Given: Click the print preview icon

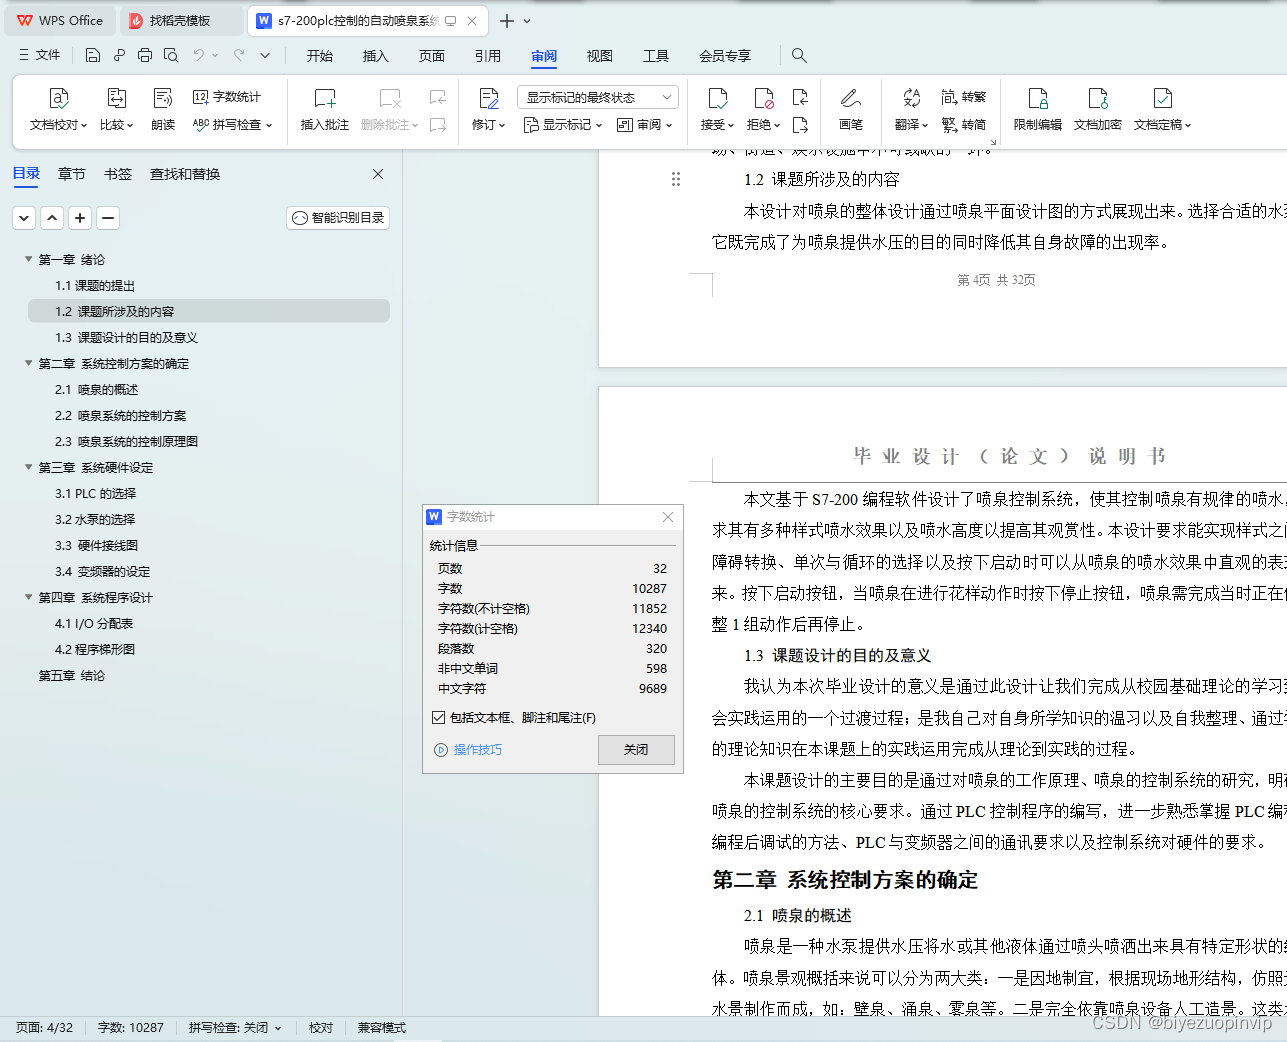Looking at the screenshot, I should coord(171,55).
